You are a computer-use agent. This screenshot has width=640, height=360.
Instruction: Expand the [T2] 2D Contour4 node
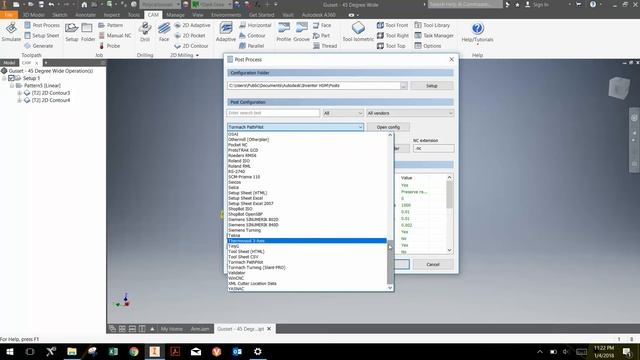(19, 100)
